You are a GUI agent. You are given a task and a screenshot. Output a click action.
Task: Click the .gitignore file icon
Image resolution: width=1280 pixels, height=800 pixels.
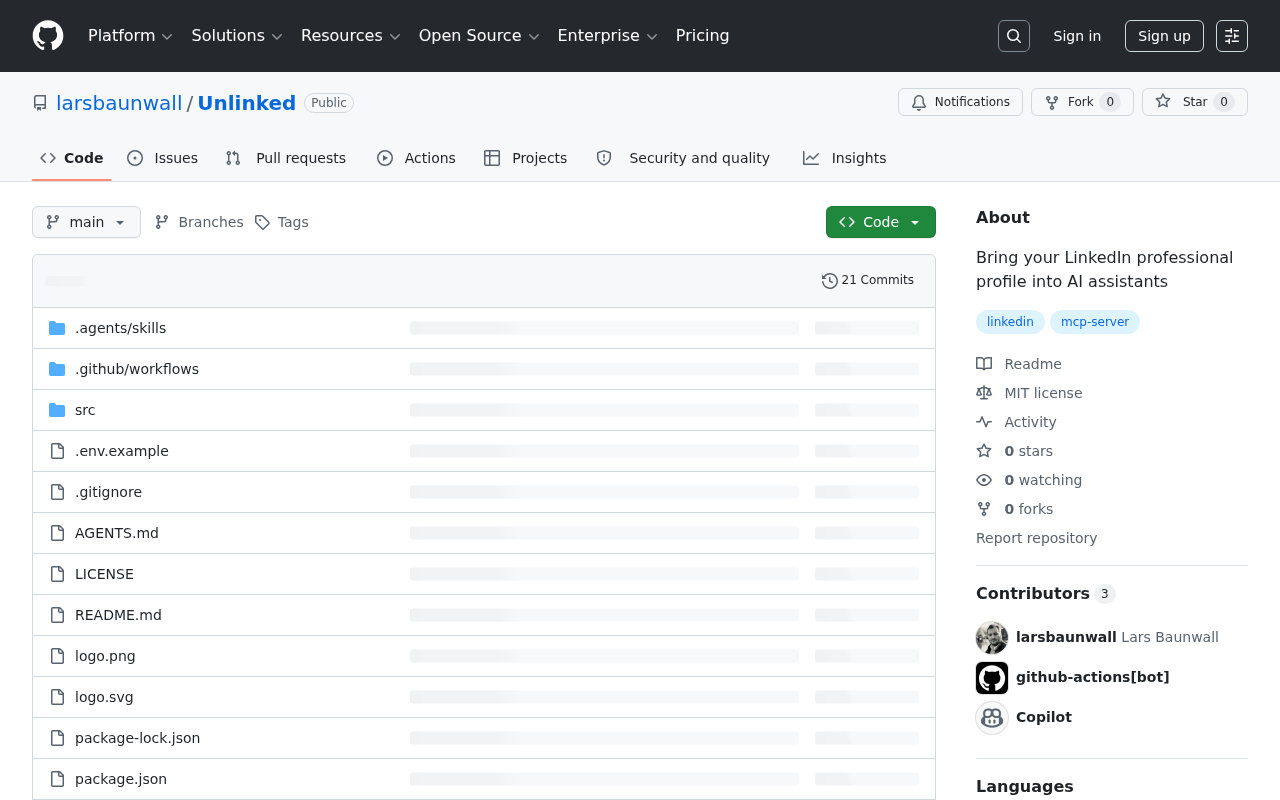[x=57, y=492]
